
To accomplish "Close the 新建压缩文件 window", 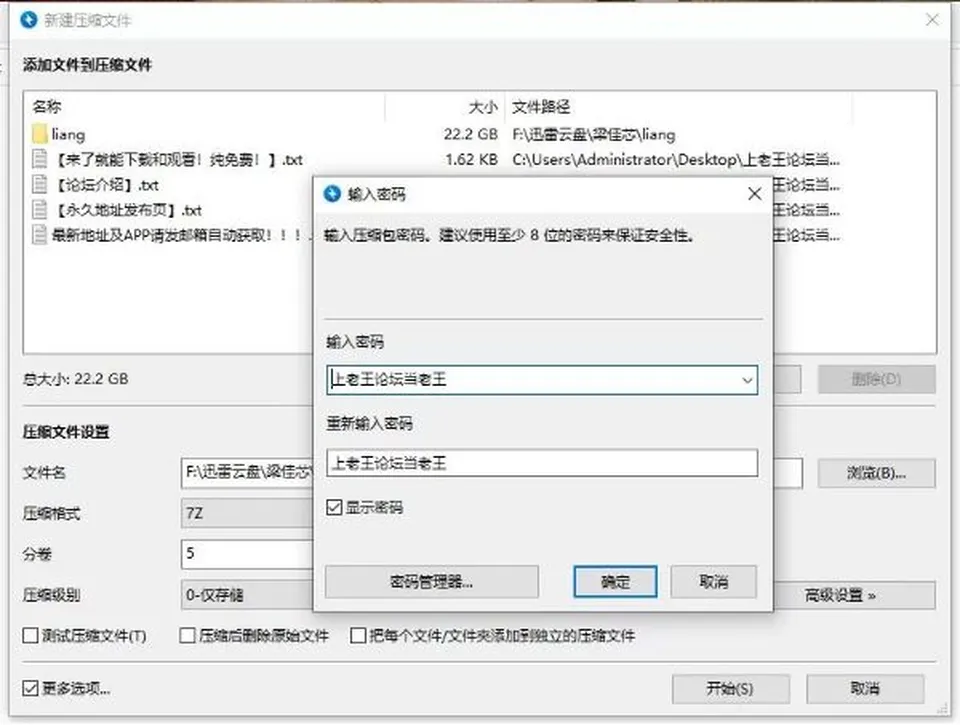I will 932,20.
